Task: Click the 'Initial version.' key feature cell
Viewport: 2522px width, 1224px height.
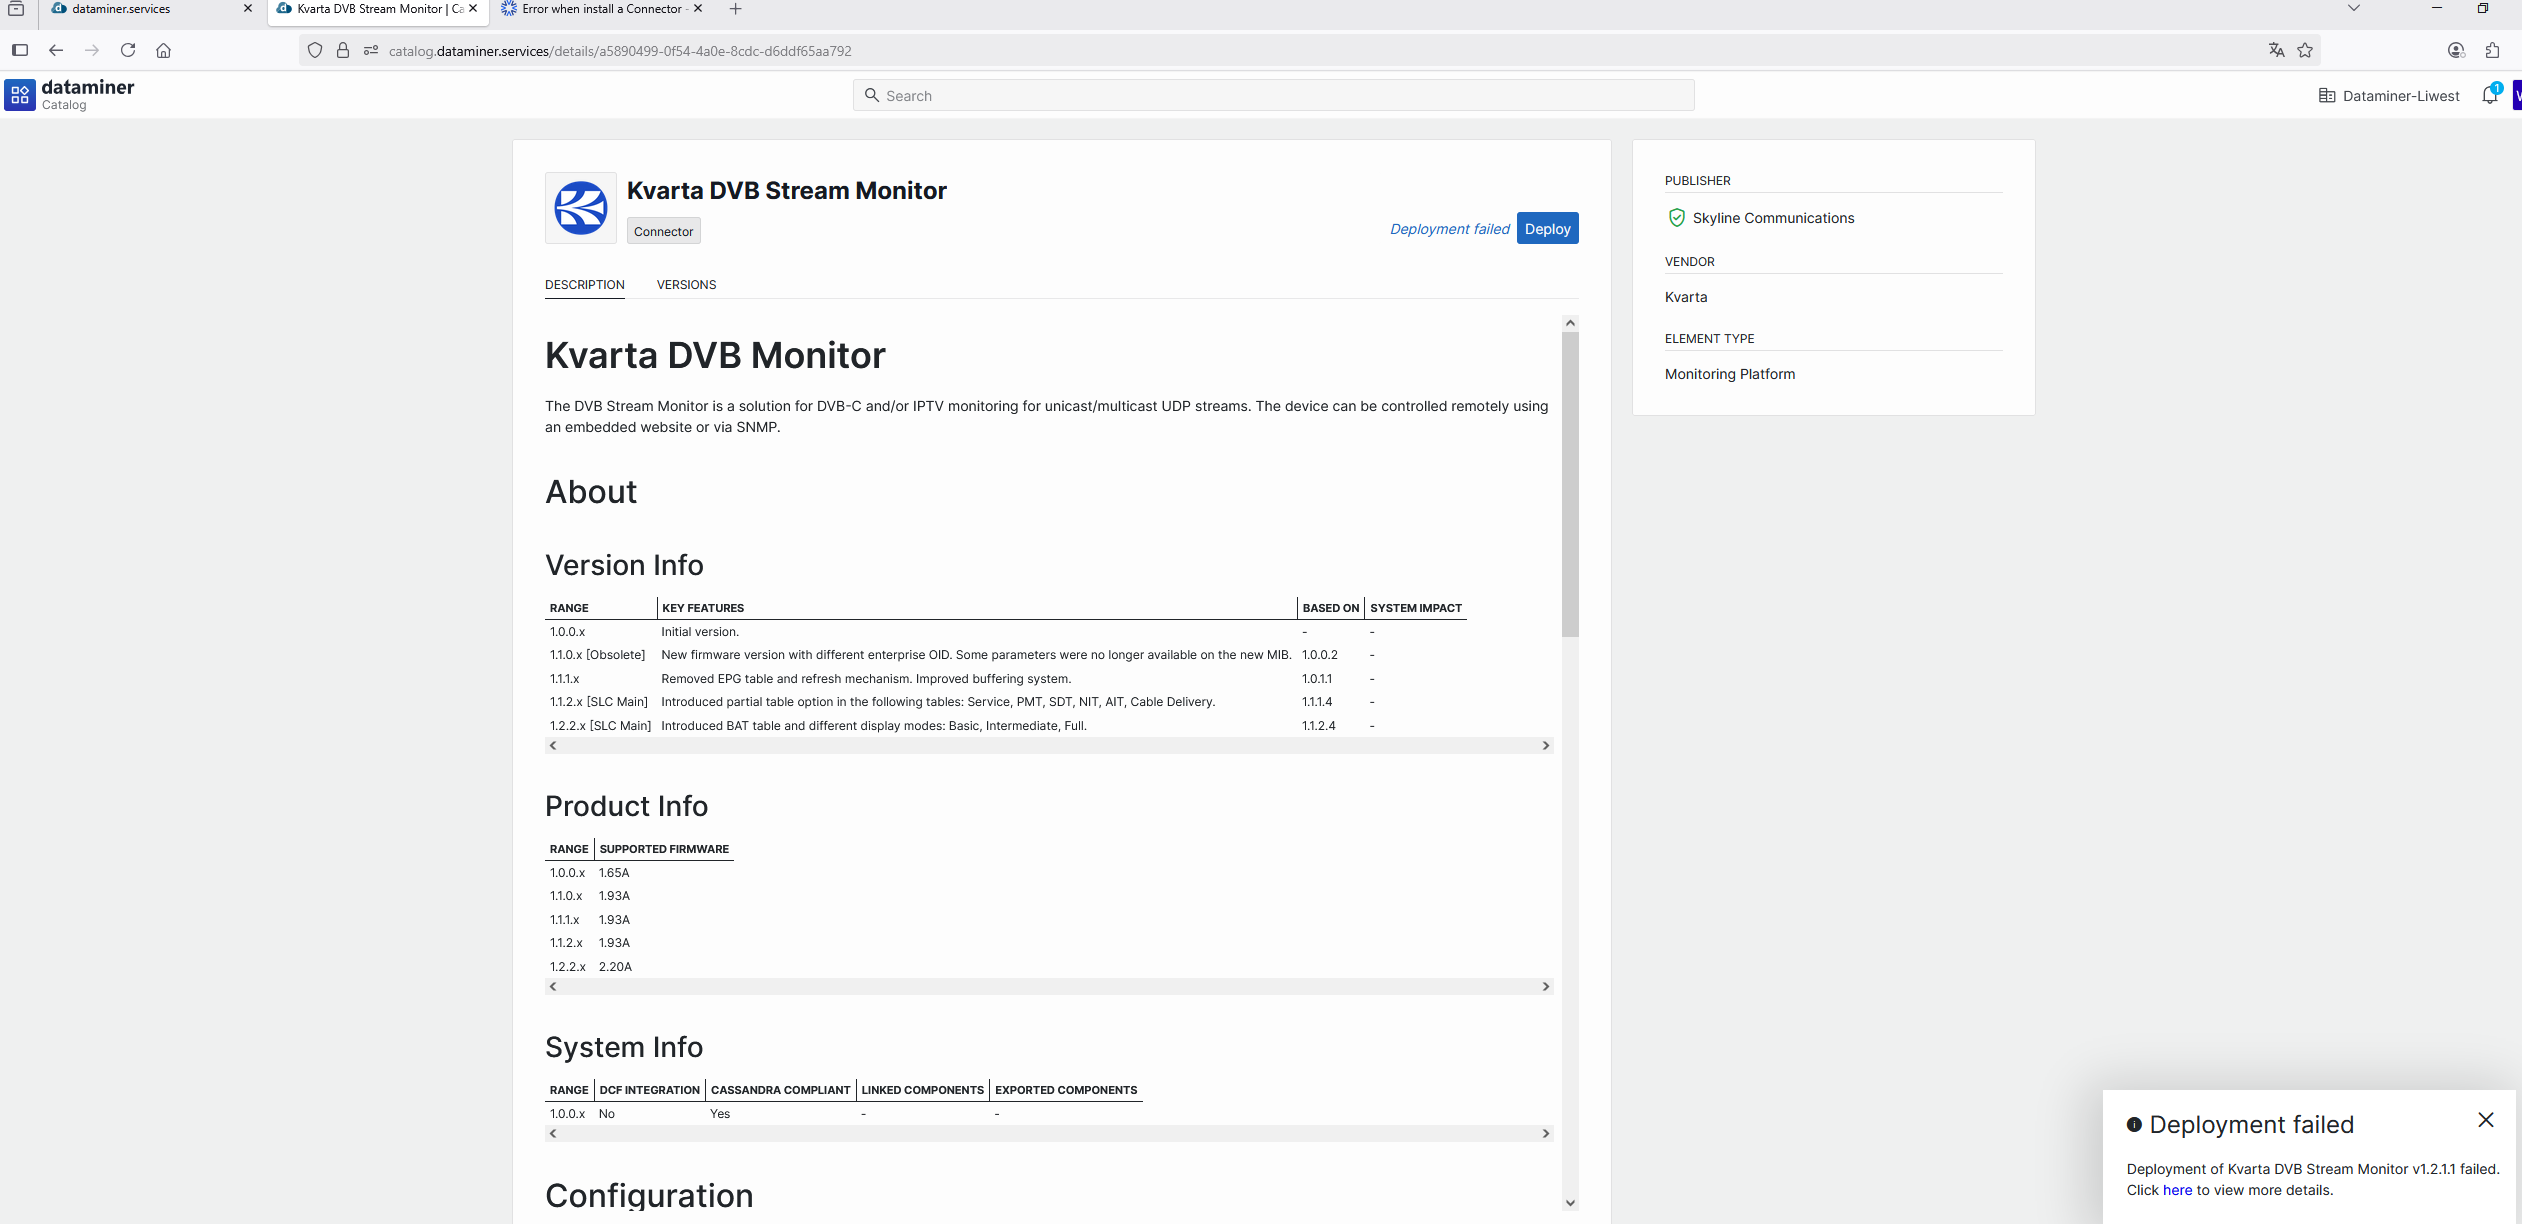Action: tap(700, 632)
